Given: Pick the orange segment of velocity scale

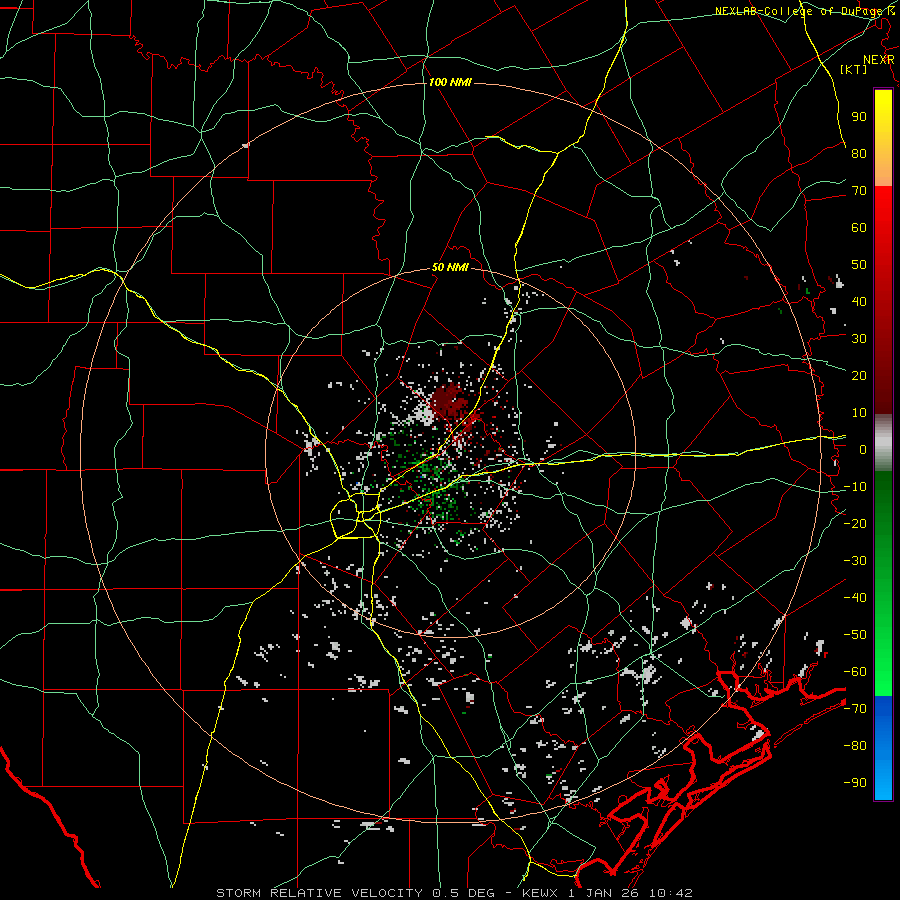Looking at the screenshot, I should (883, 168).
